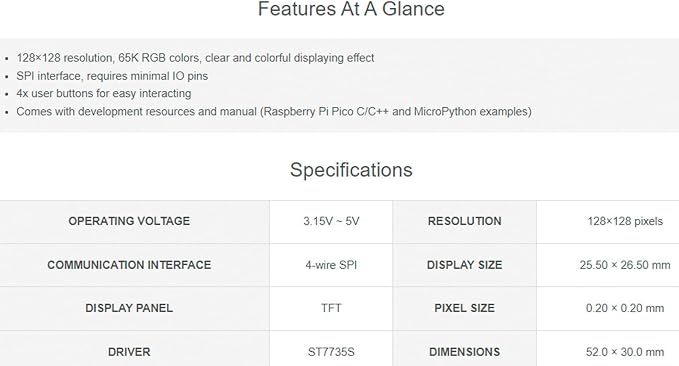Select the 52.0 × 30.0 mm dimensions value

click(x=625, y=352)
